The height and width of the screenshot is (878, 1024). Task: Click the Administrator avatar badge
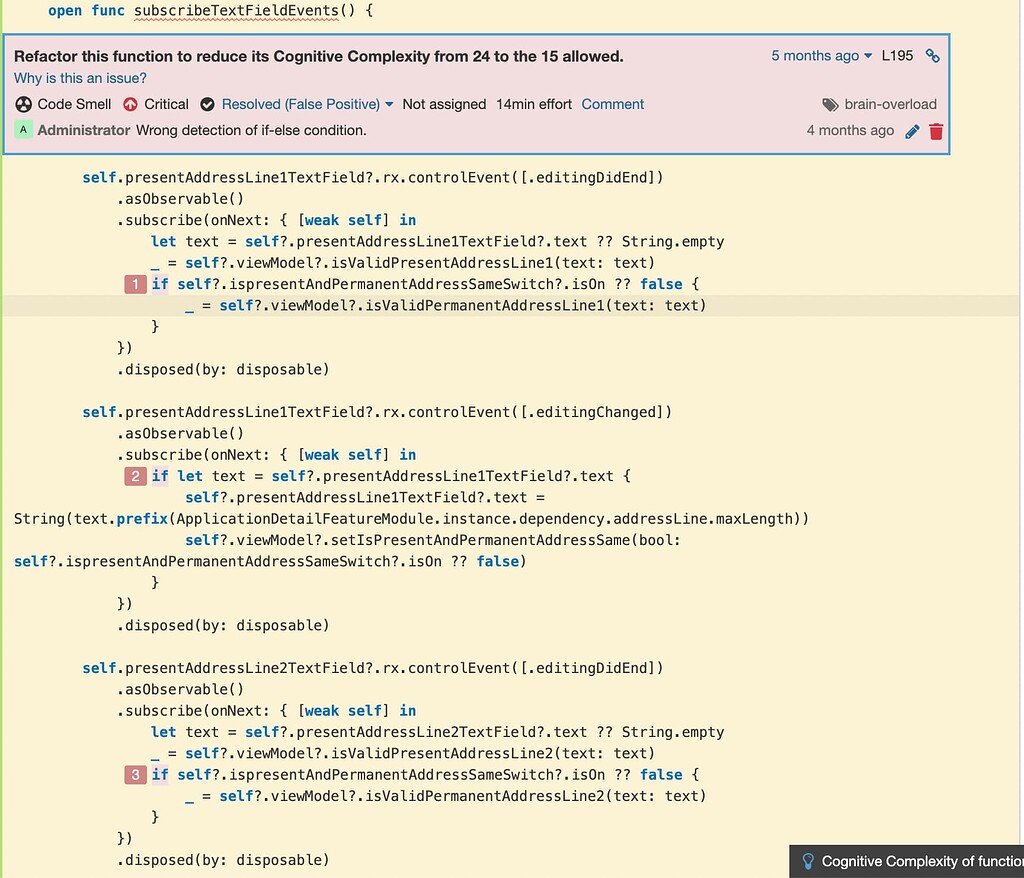click(22, 130)
